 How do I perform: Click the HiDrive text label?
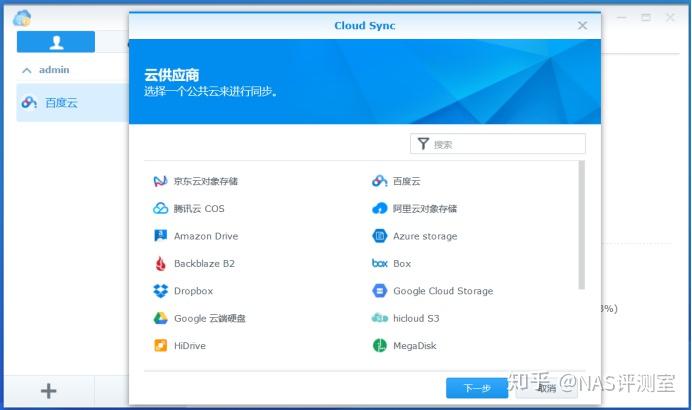(x=190, y=346)
